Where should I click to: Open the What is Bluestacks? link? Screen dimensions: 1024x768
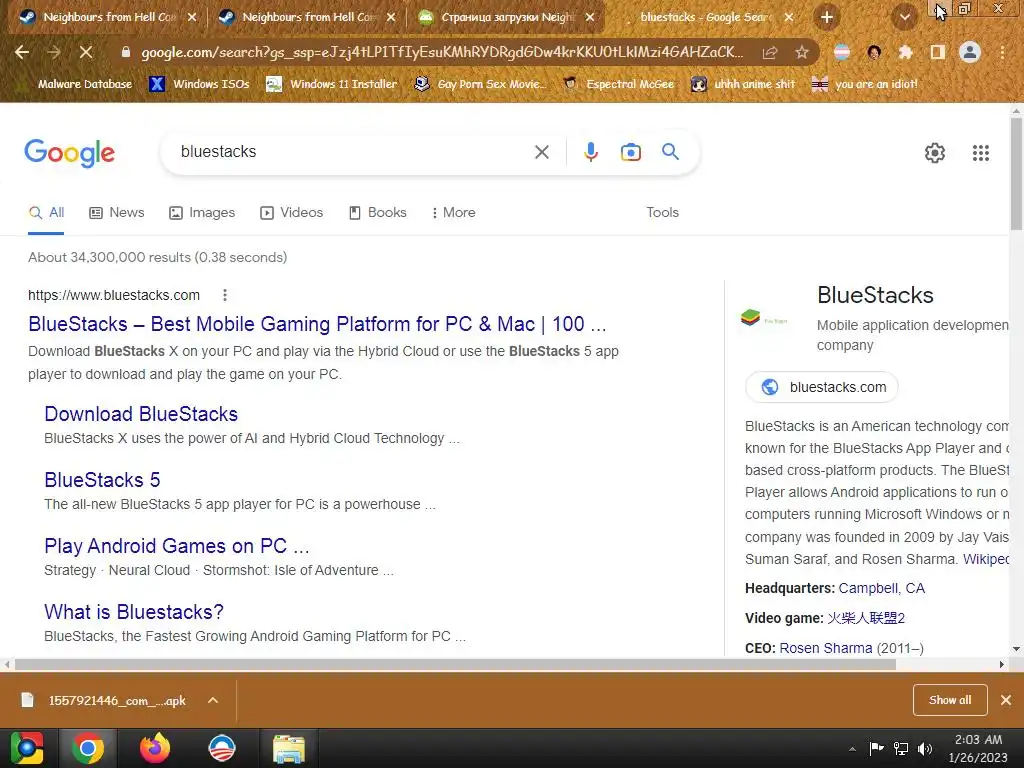click(134, 612)
